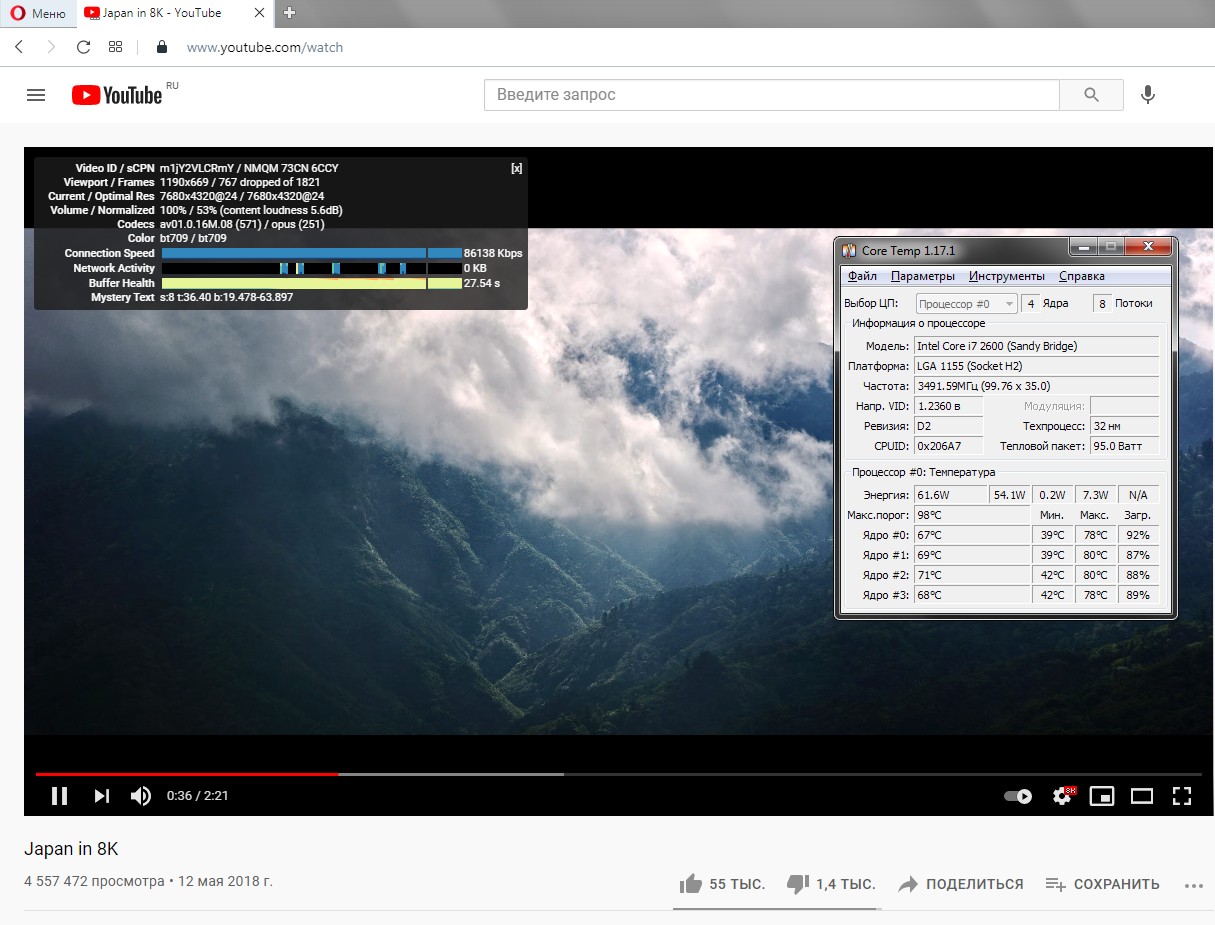The image size is (1215, 925).
Task: Dislike the video with 1,4 тыс.
Action: 798,884
